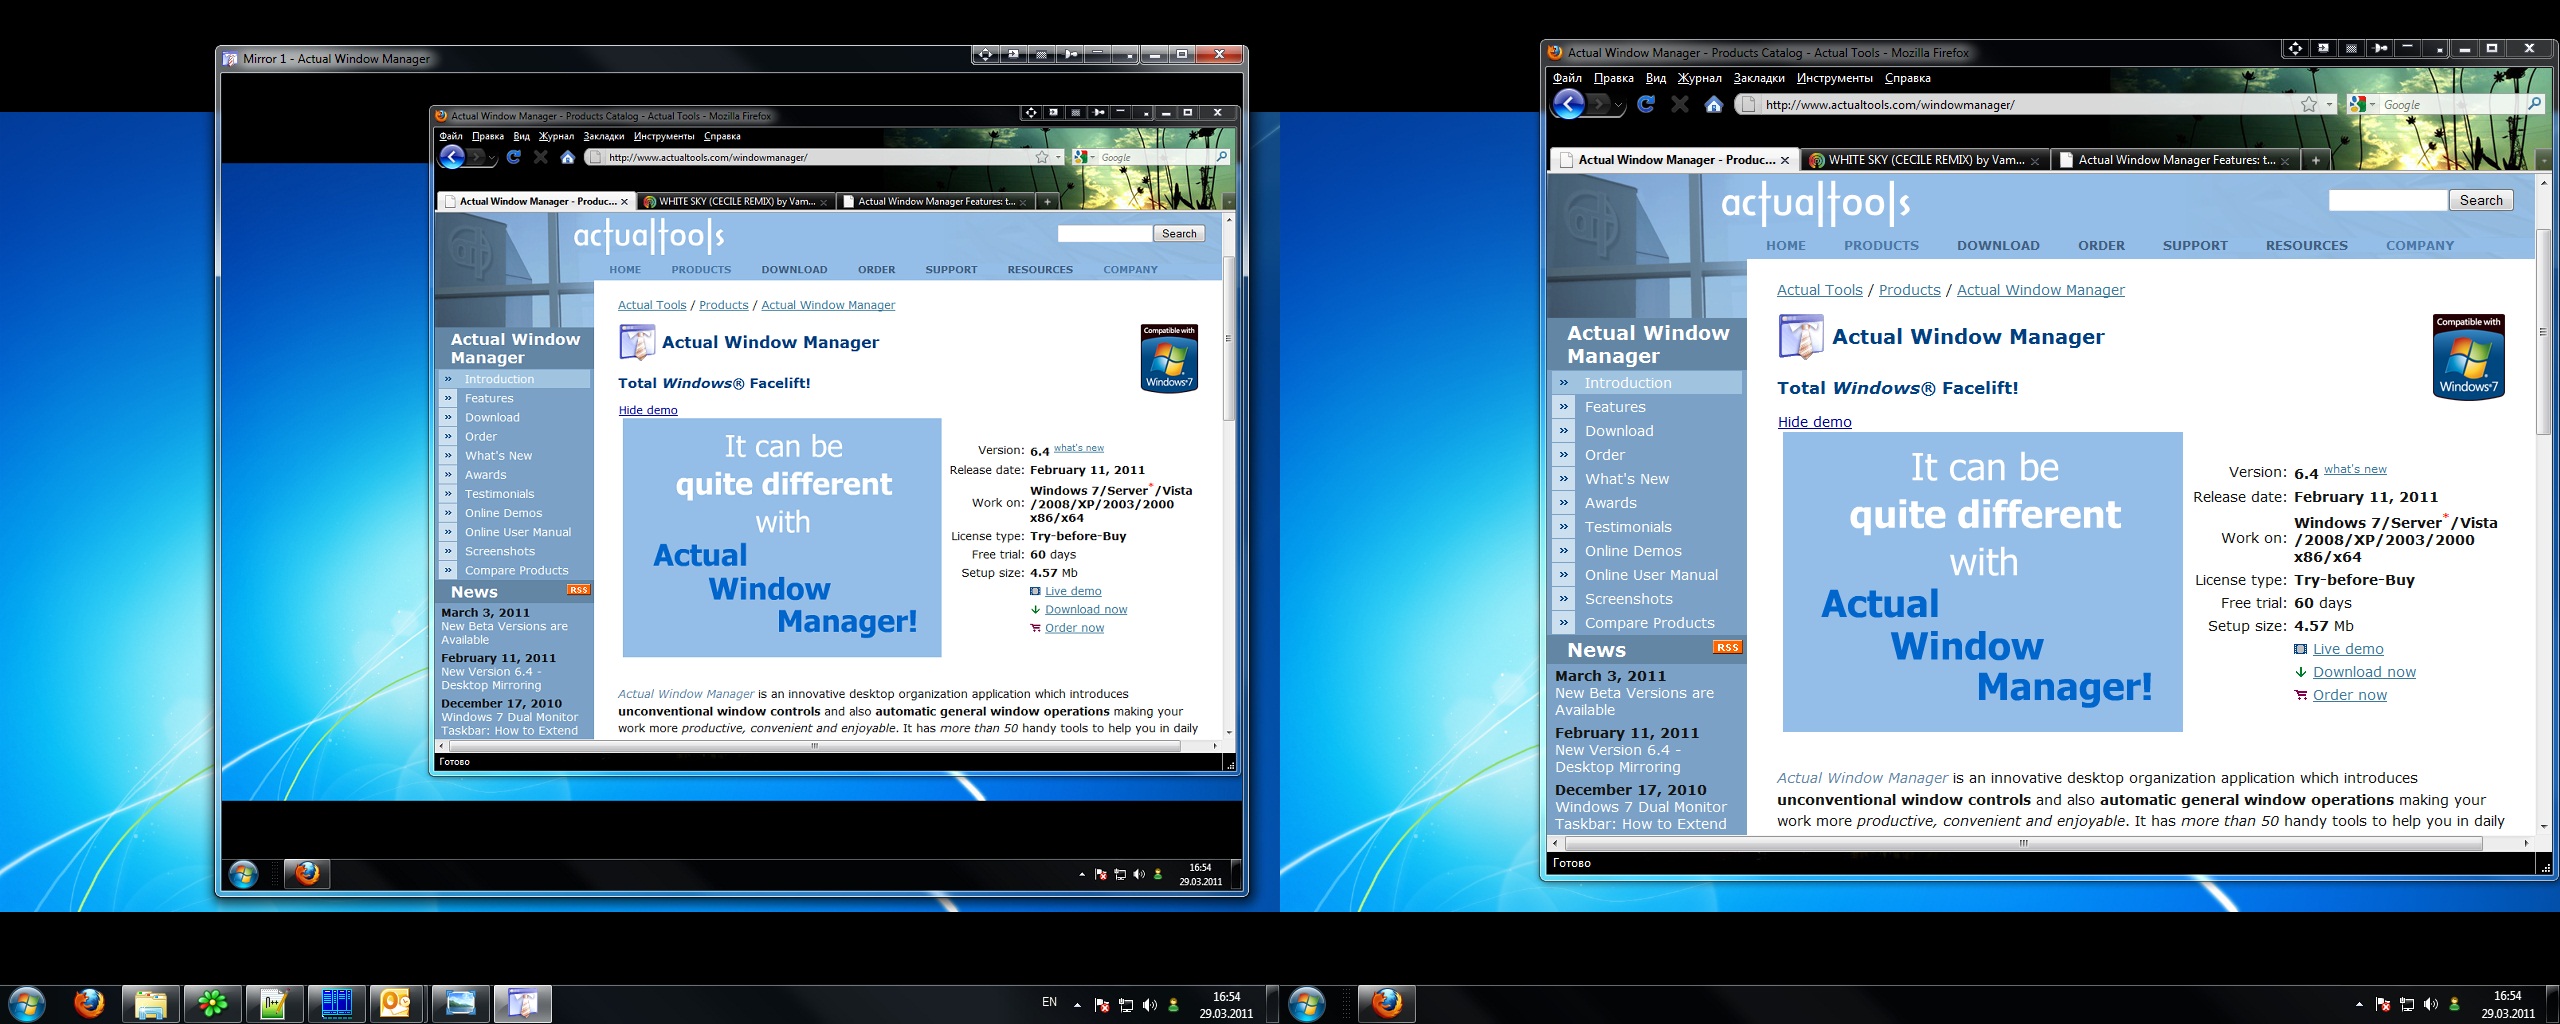Show hidden tray icons on left taskbar
This screenshot has height=1024, width=2560.
point(1077,1004)
